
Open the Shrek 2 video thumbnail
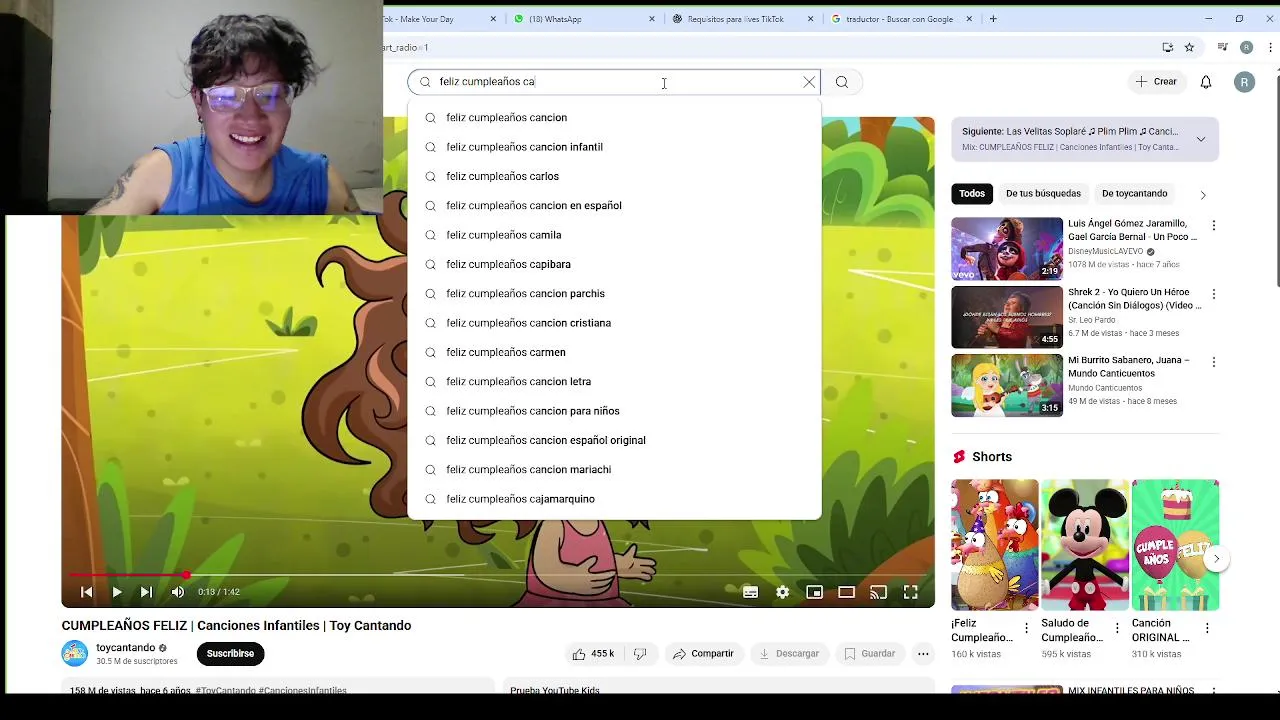tap(1007, 317)
